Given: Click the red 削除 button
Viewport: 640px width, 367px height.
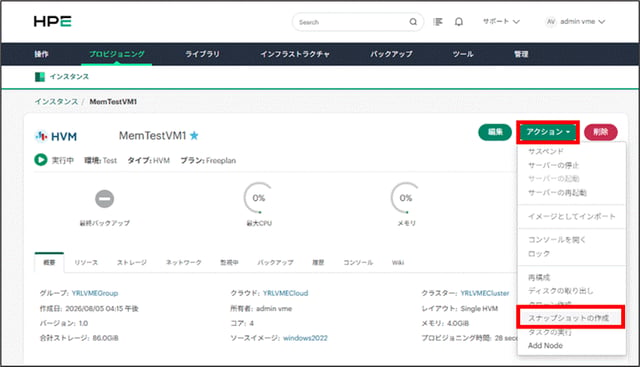Looking at the screenshot, I should point(600,132).
